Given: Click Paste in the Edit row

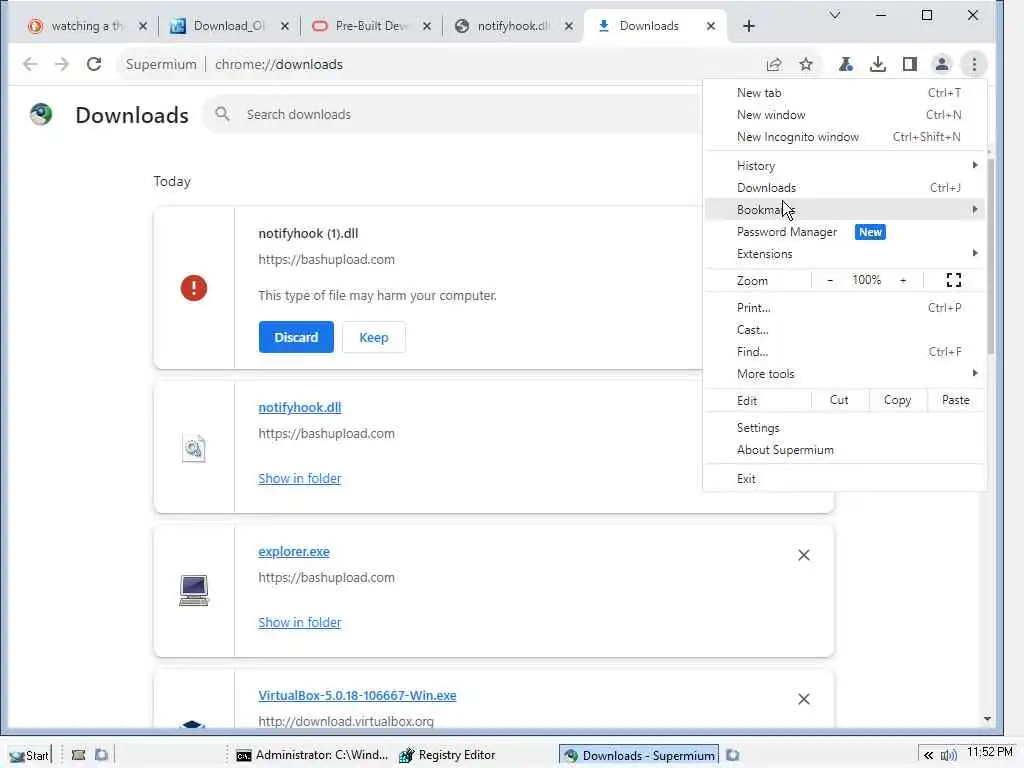Looking at the screenshot, I should tap(955, 400).
